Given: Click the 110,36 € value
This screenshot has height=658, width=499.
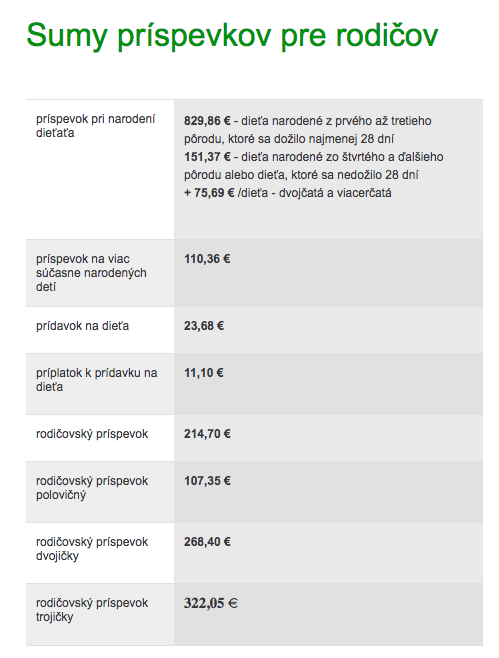Looking at the screenshot, I should pyautogui.click(x=207, y=259).
